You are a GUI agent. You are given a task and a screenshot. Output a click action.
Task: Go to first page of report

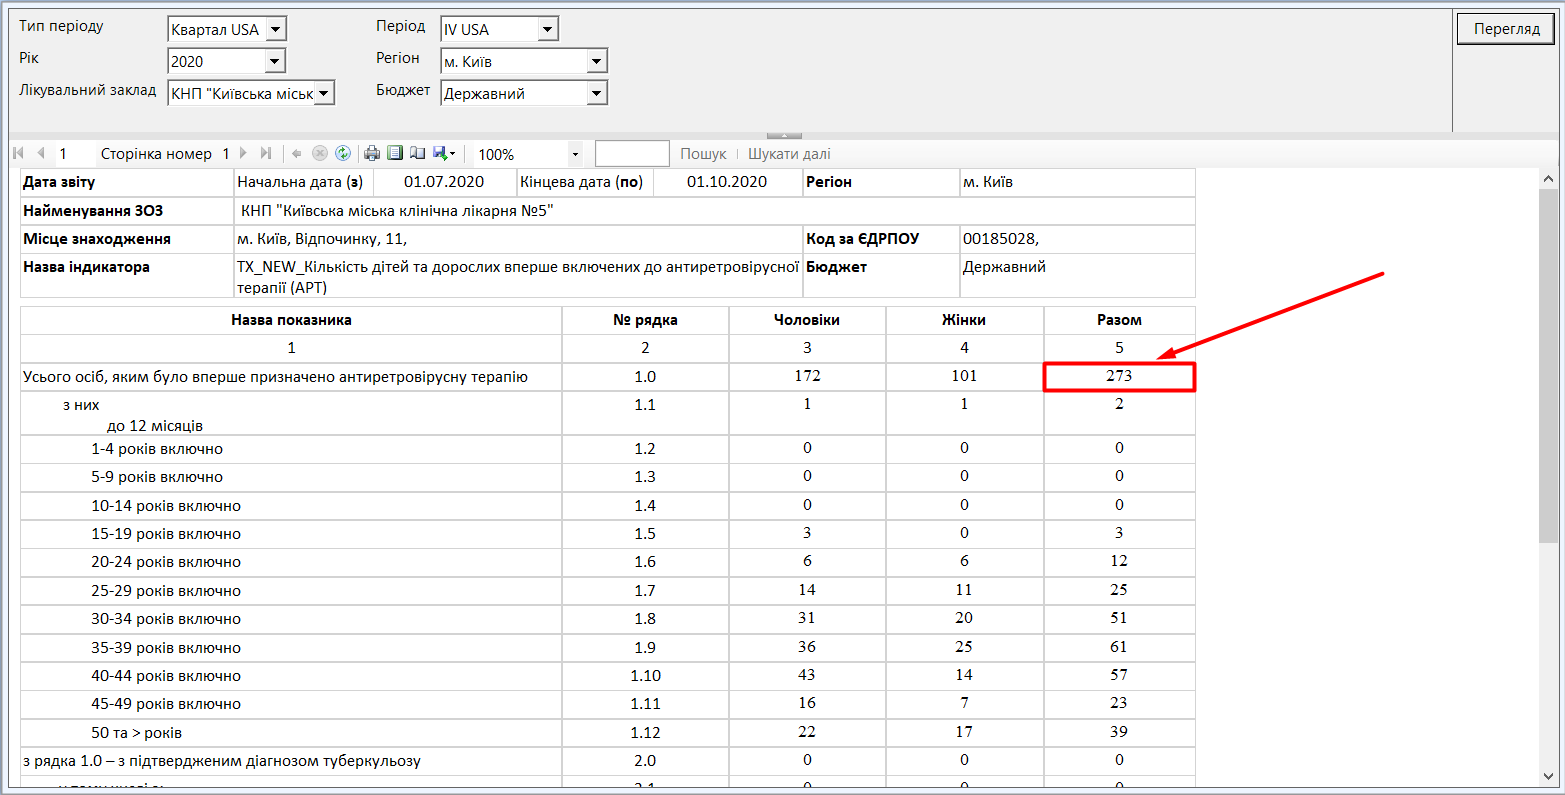[18, 153]
